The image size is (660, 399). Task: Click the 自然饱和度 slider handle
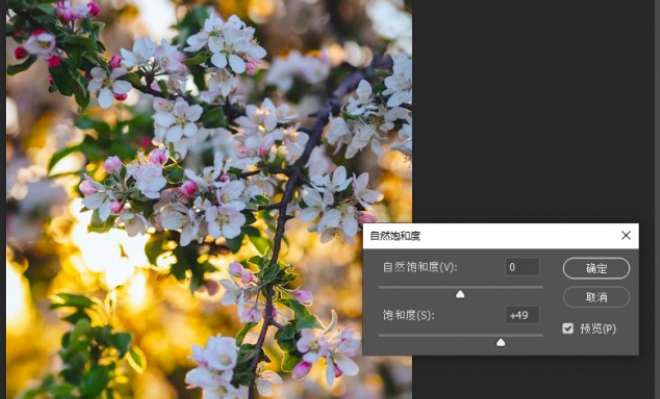click(460, 294)
